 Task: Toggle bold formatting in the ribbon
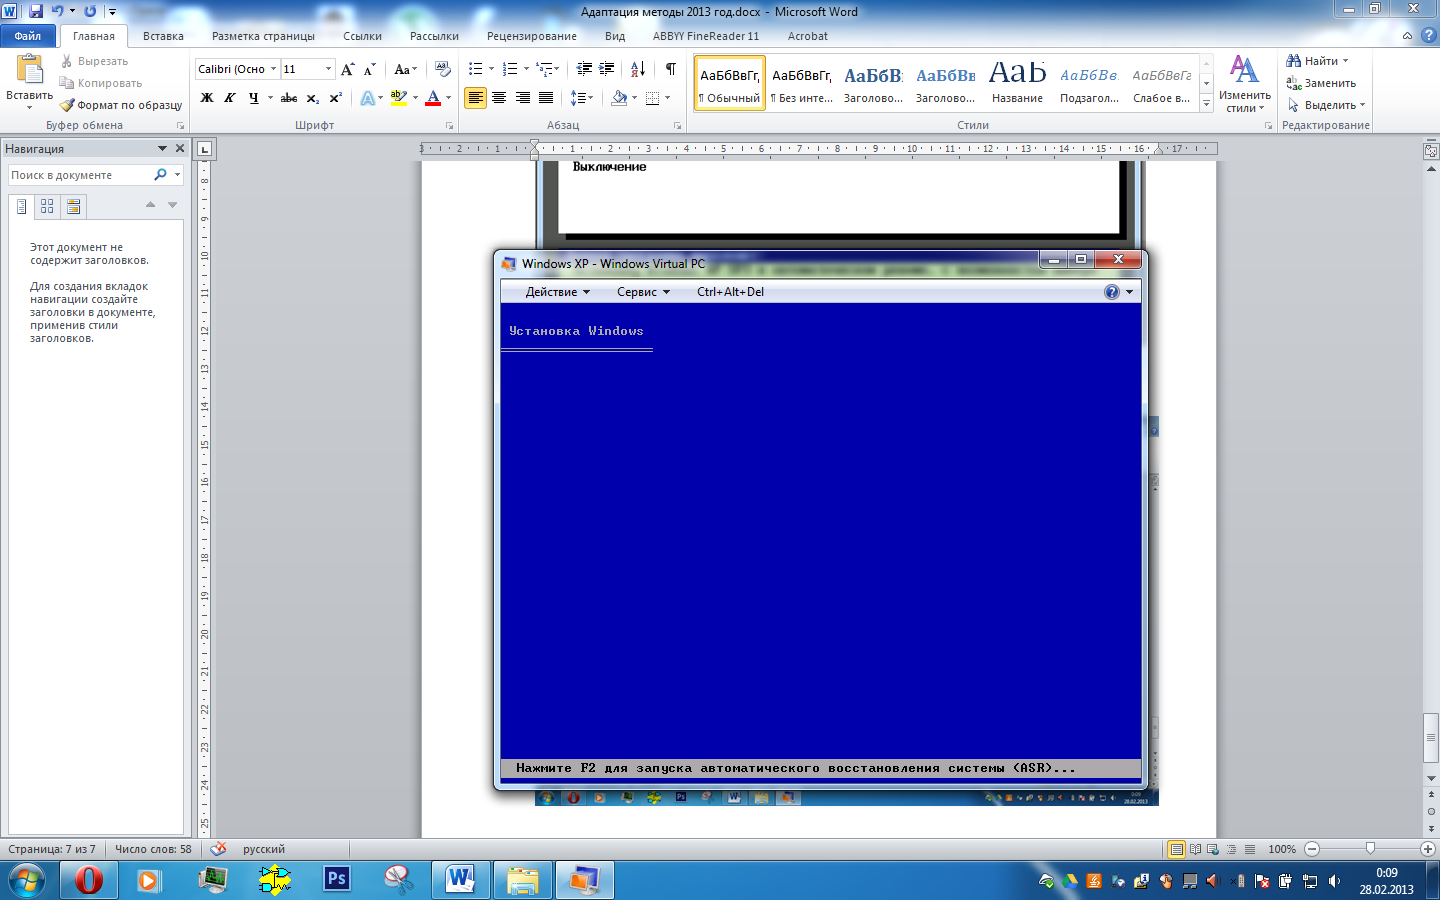point(207,98)
